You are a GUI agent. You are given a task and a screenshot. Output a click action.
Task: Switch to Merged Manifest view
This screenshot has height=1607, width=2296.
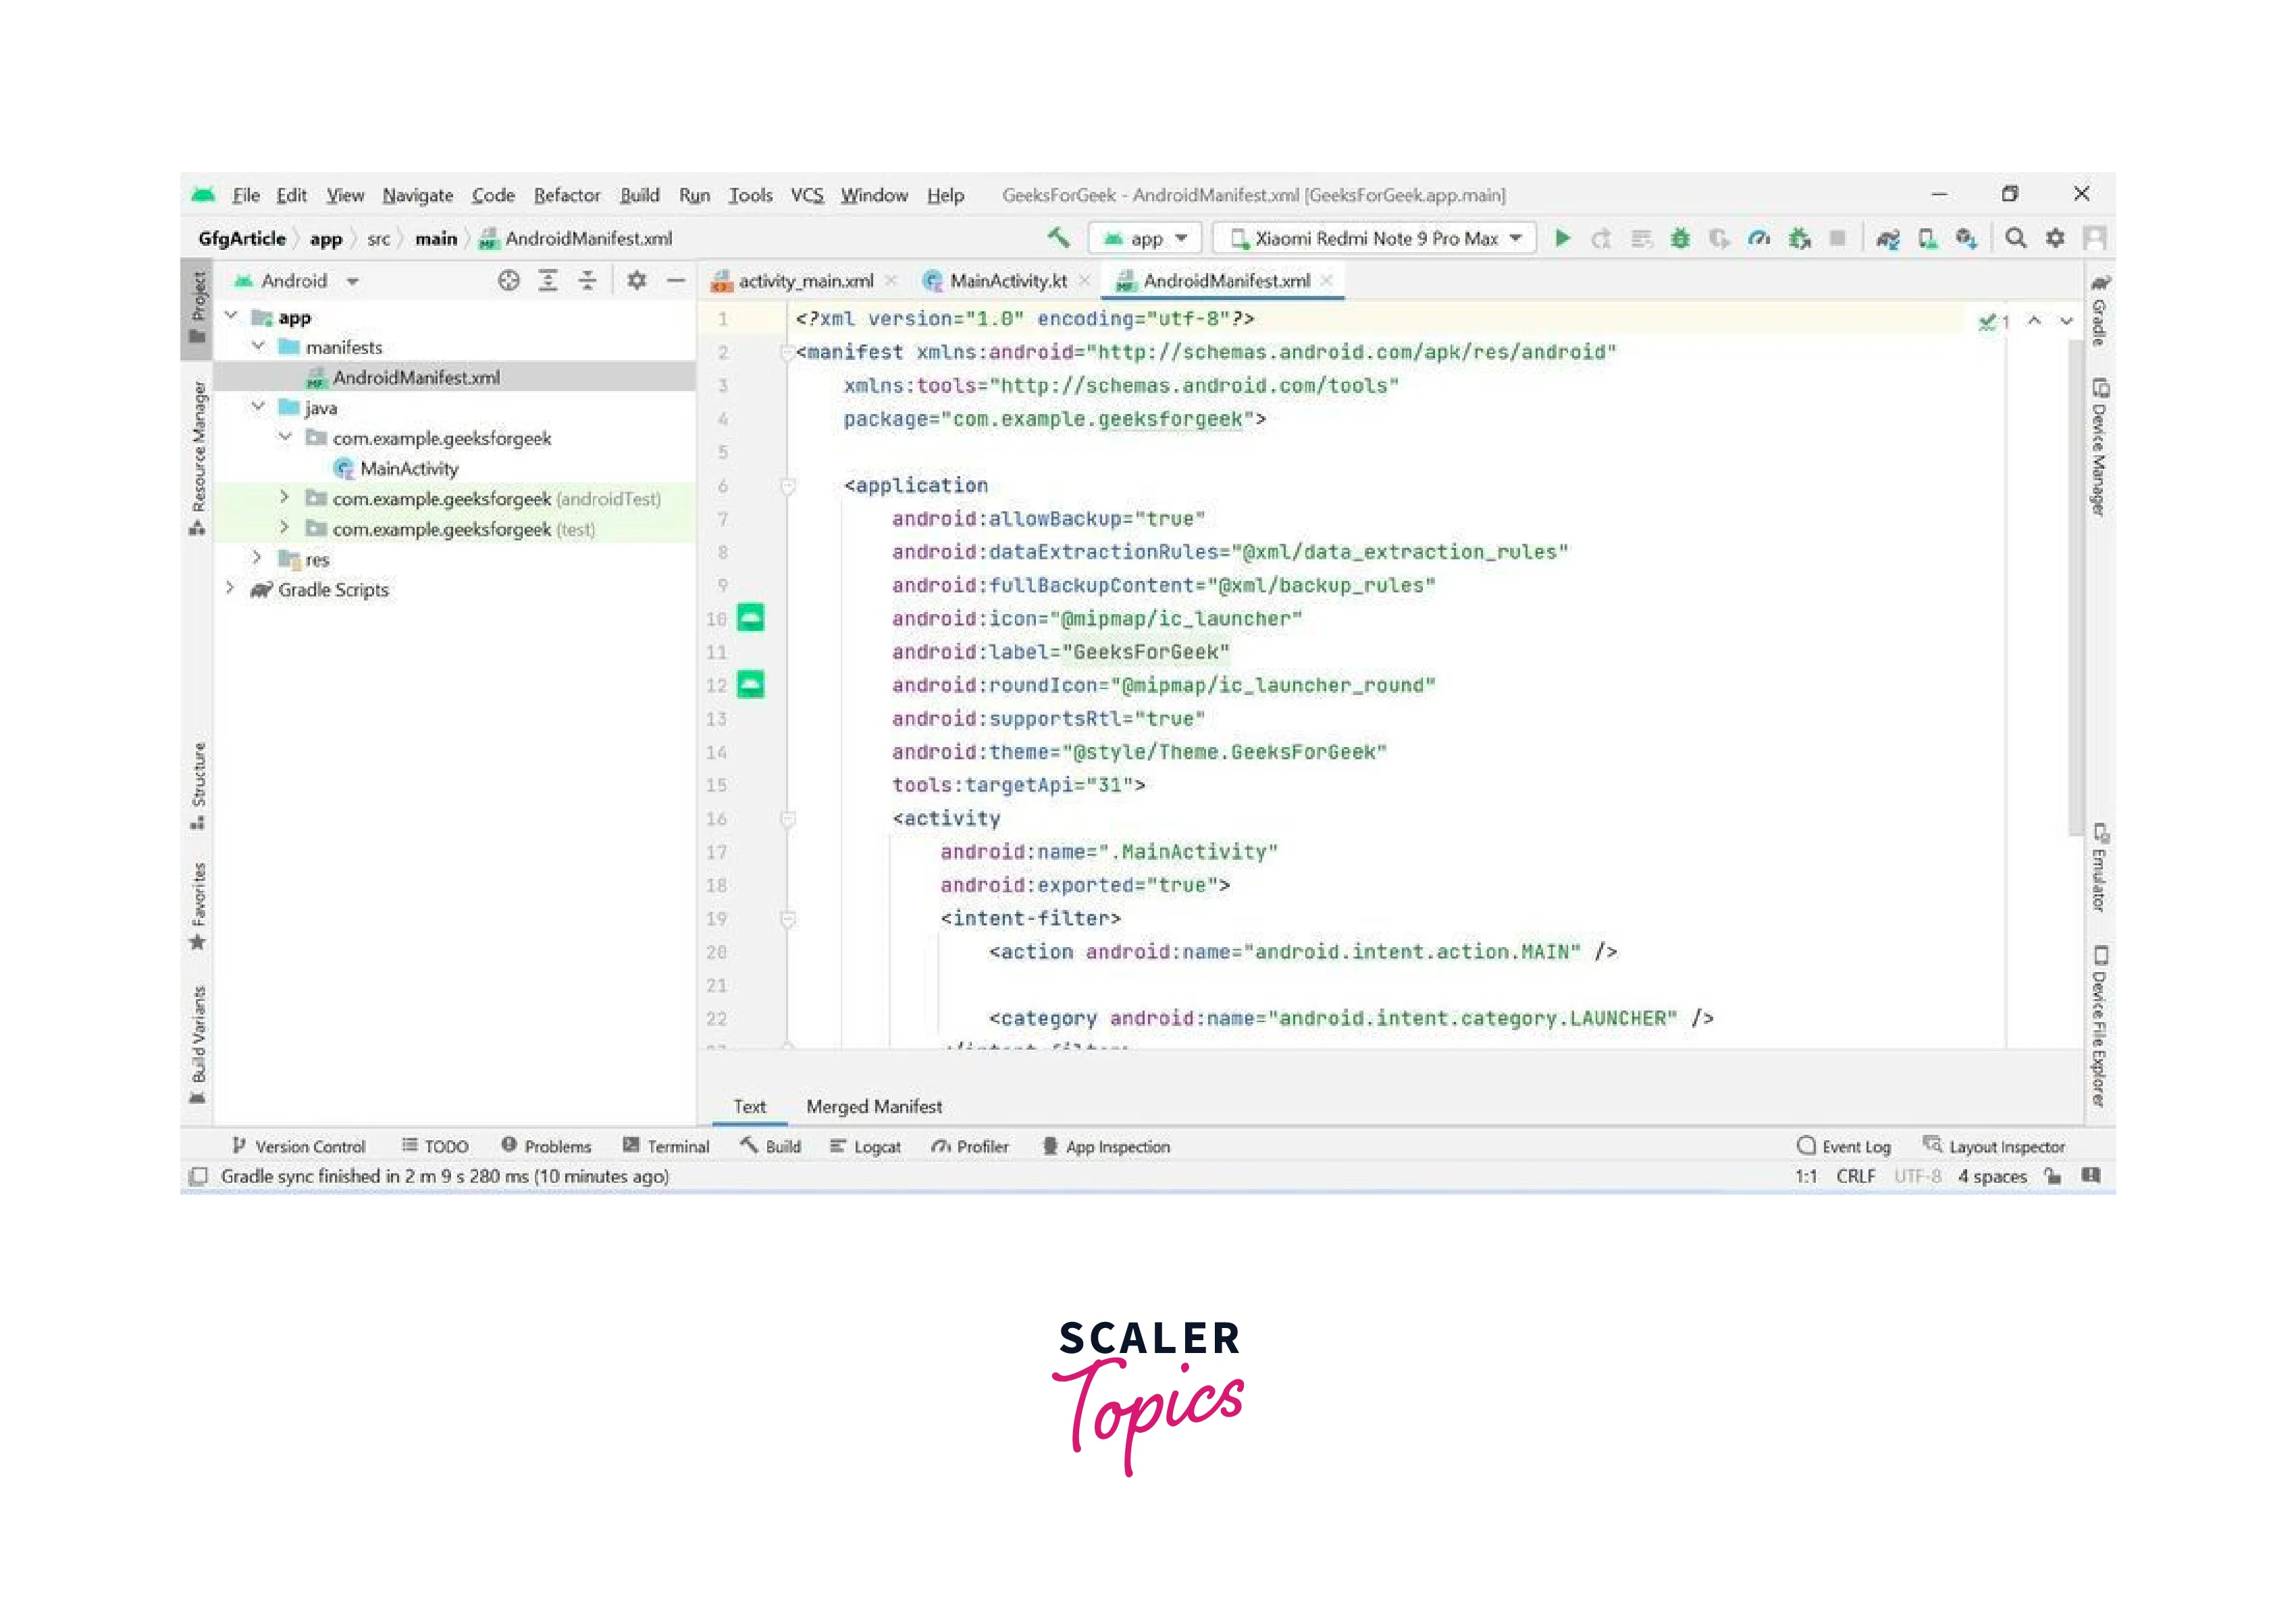pyautogui.click(x=873, y=1106)
